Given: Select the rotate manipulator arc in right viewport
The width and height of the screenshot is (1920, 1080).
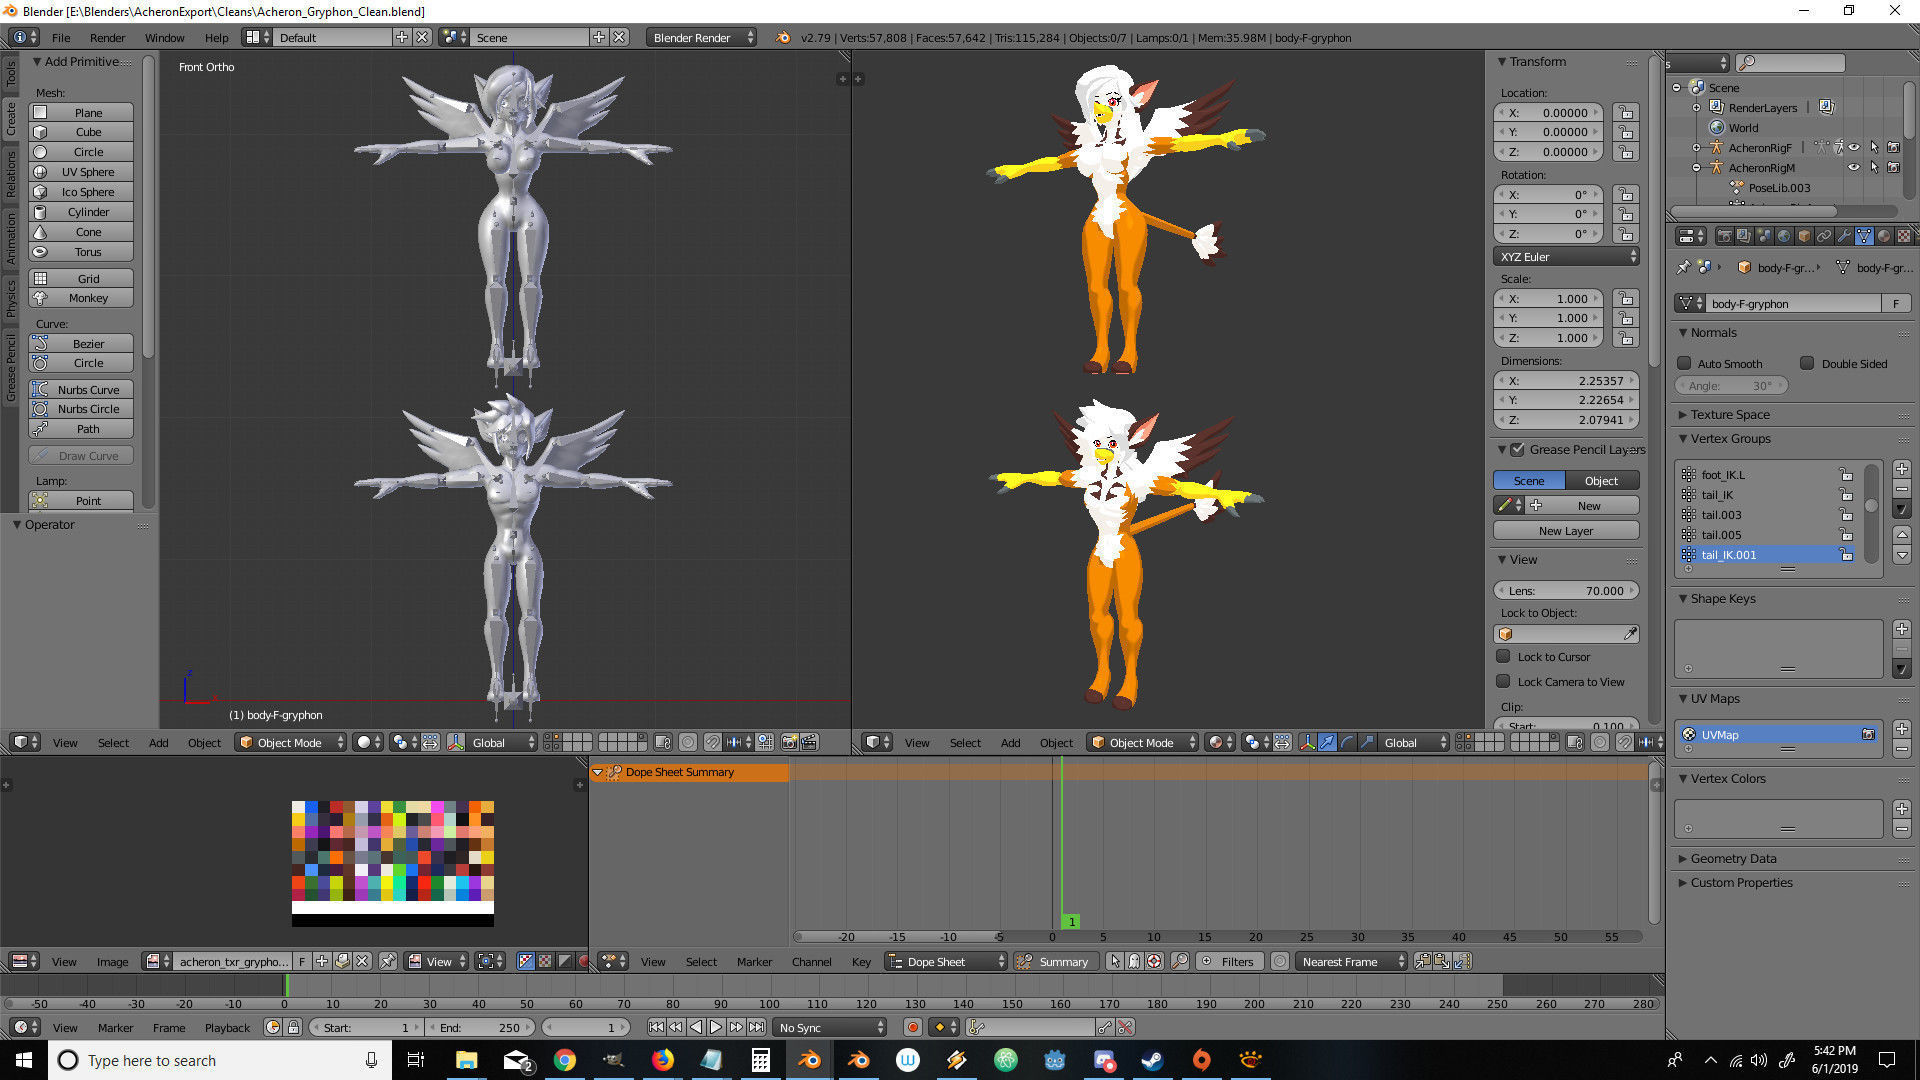Looking at the screenshot, I should (x=1347, y=742).
